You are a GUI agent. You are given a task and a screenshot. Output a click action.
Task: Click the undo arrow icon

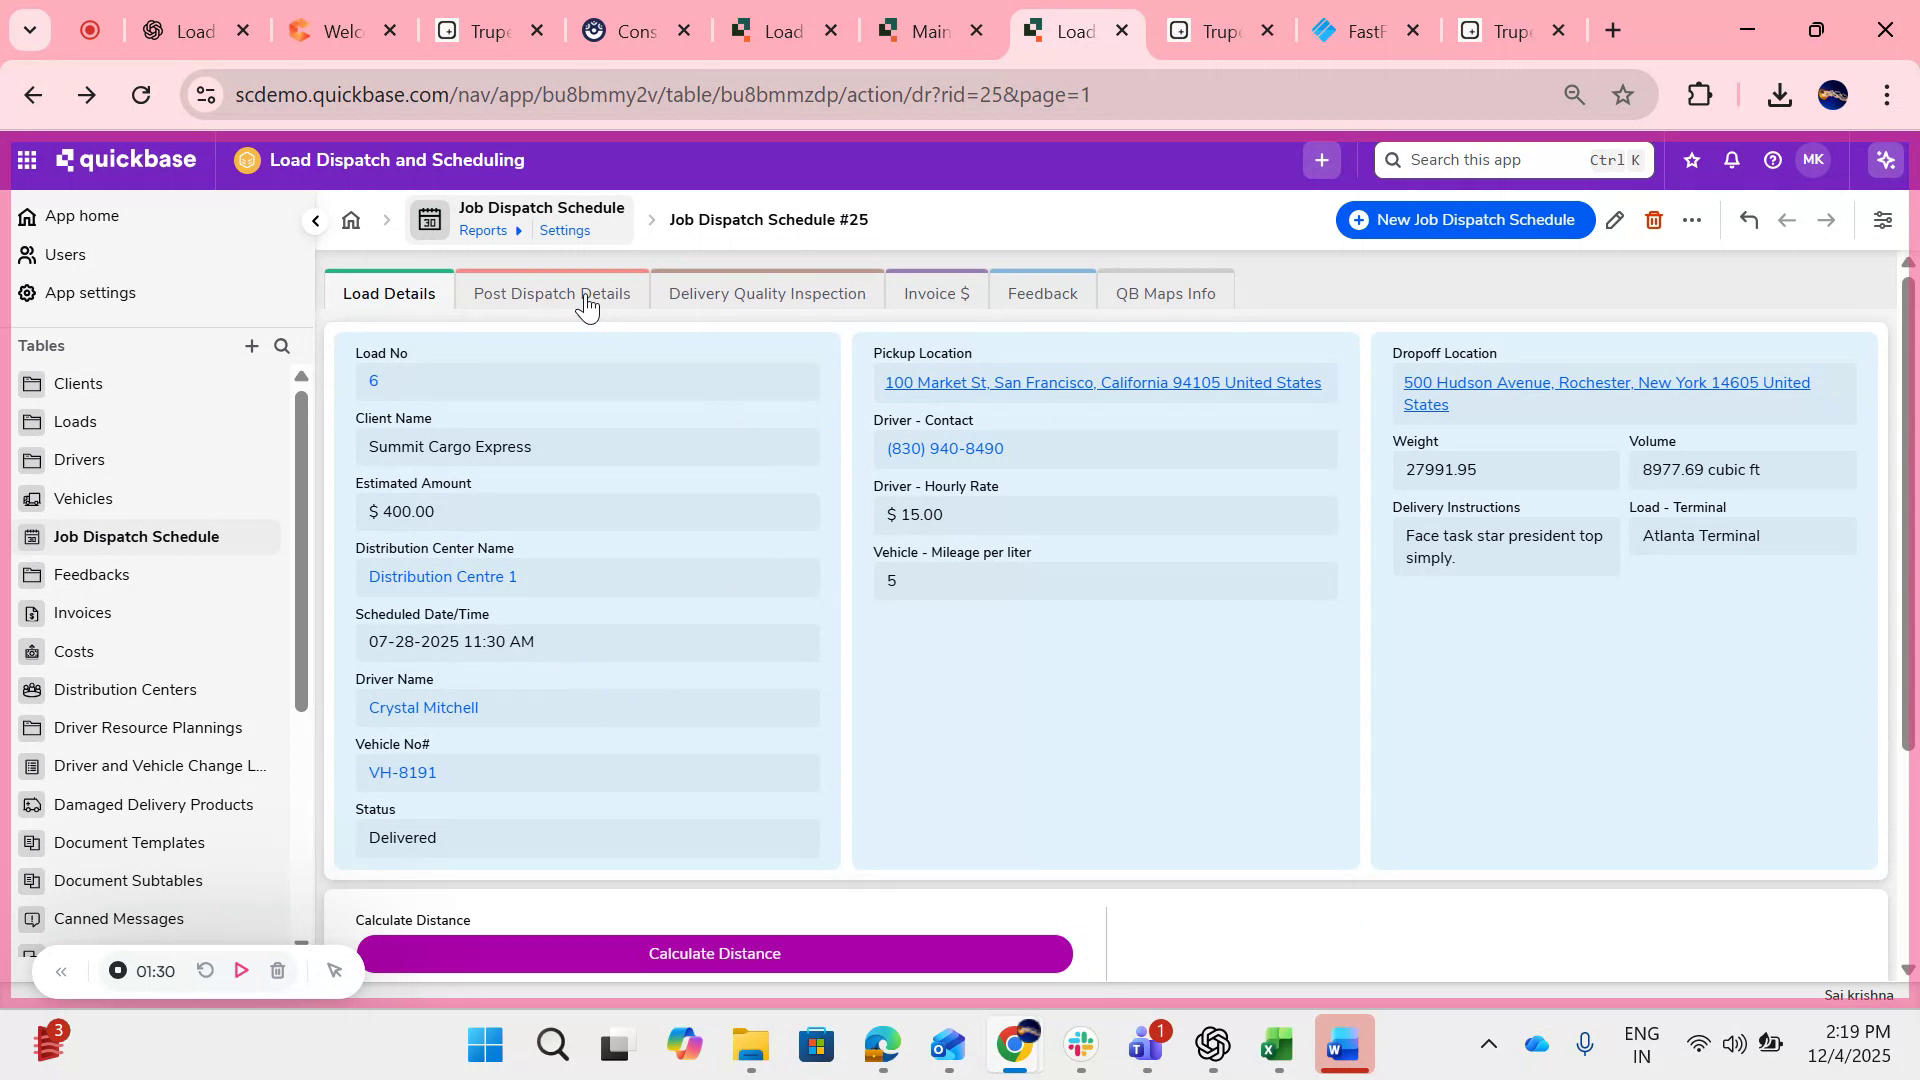pyautogui.click(x=1748, y=219)
